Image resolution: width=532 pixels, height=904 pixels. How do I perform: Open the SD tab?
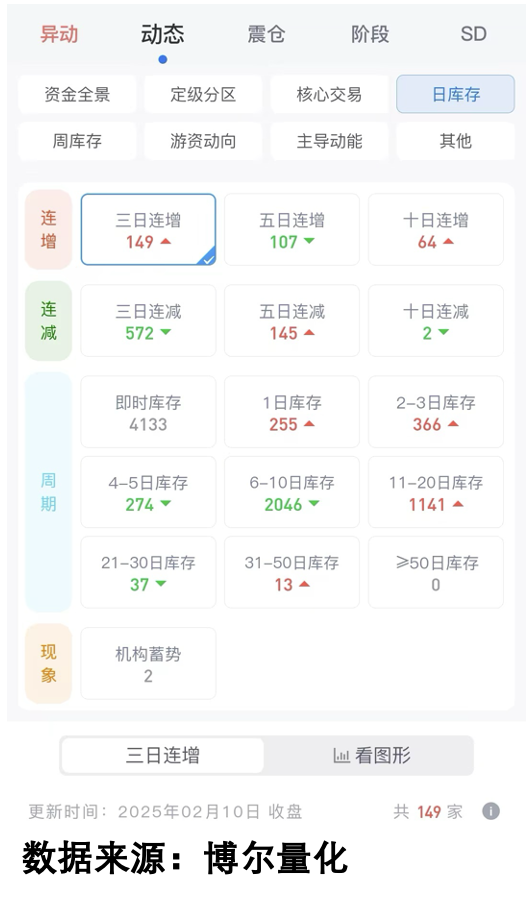(473, 34)
